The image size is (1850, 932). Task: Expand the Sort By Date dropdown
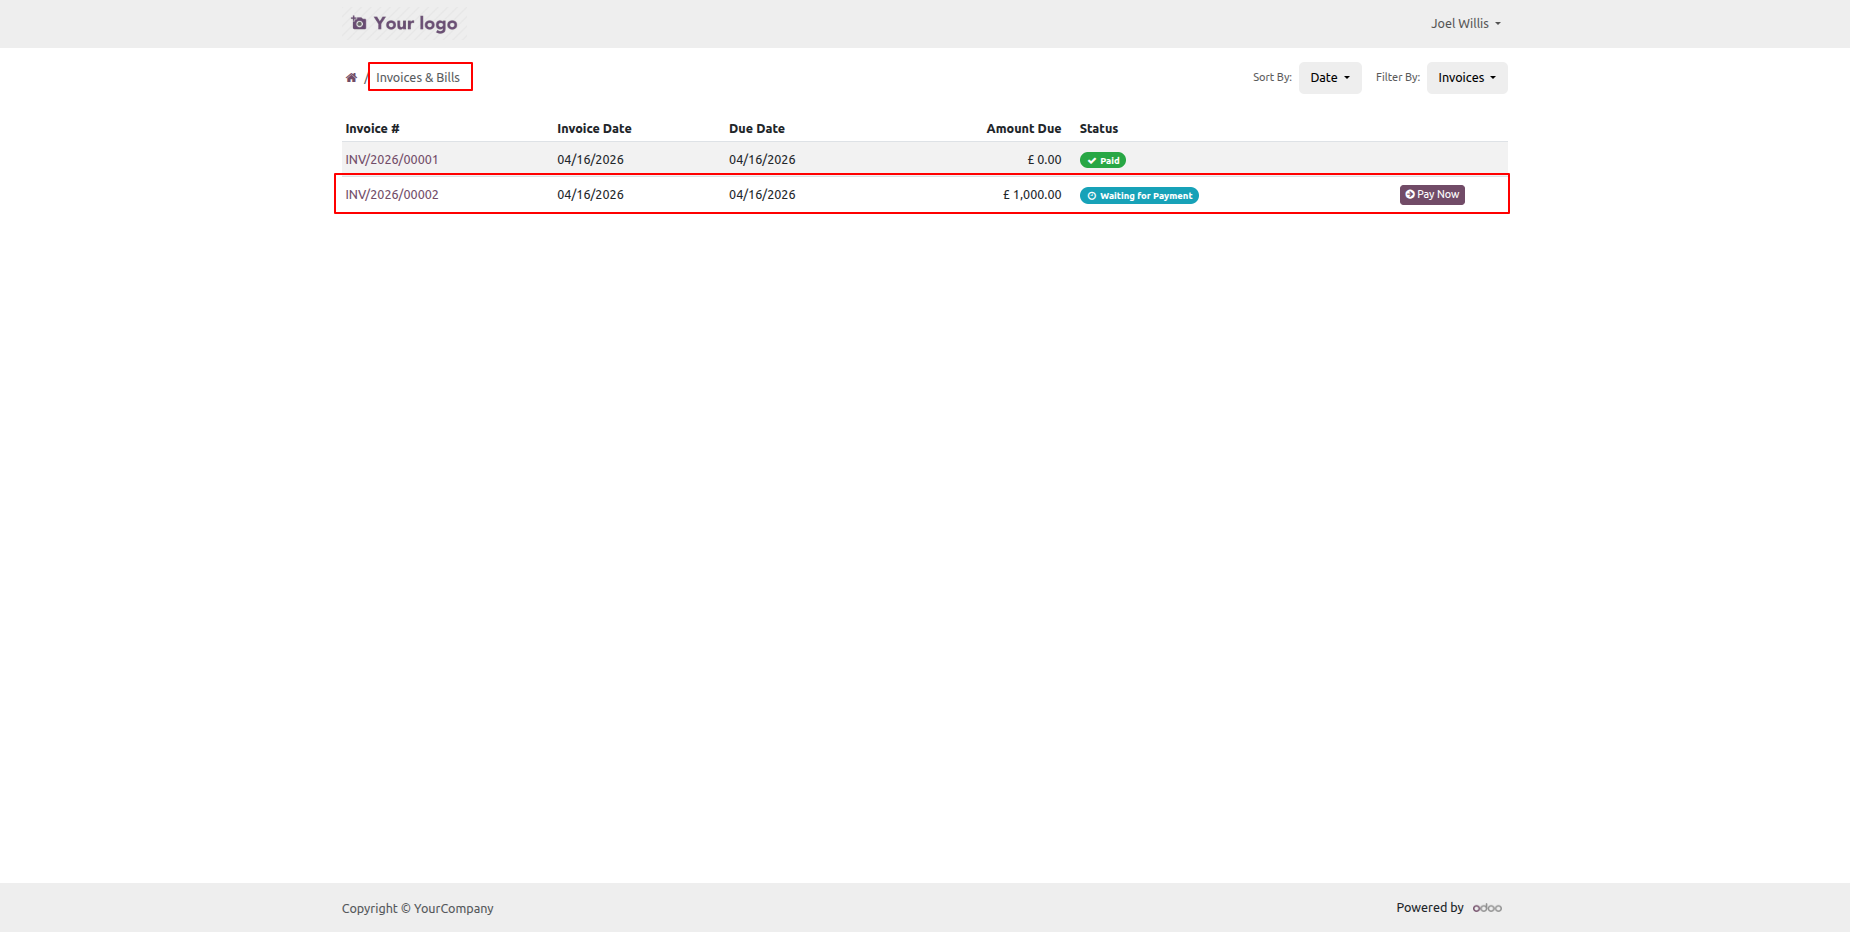point(1330,78)
